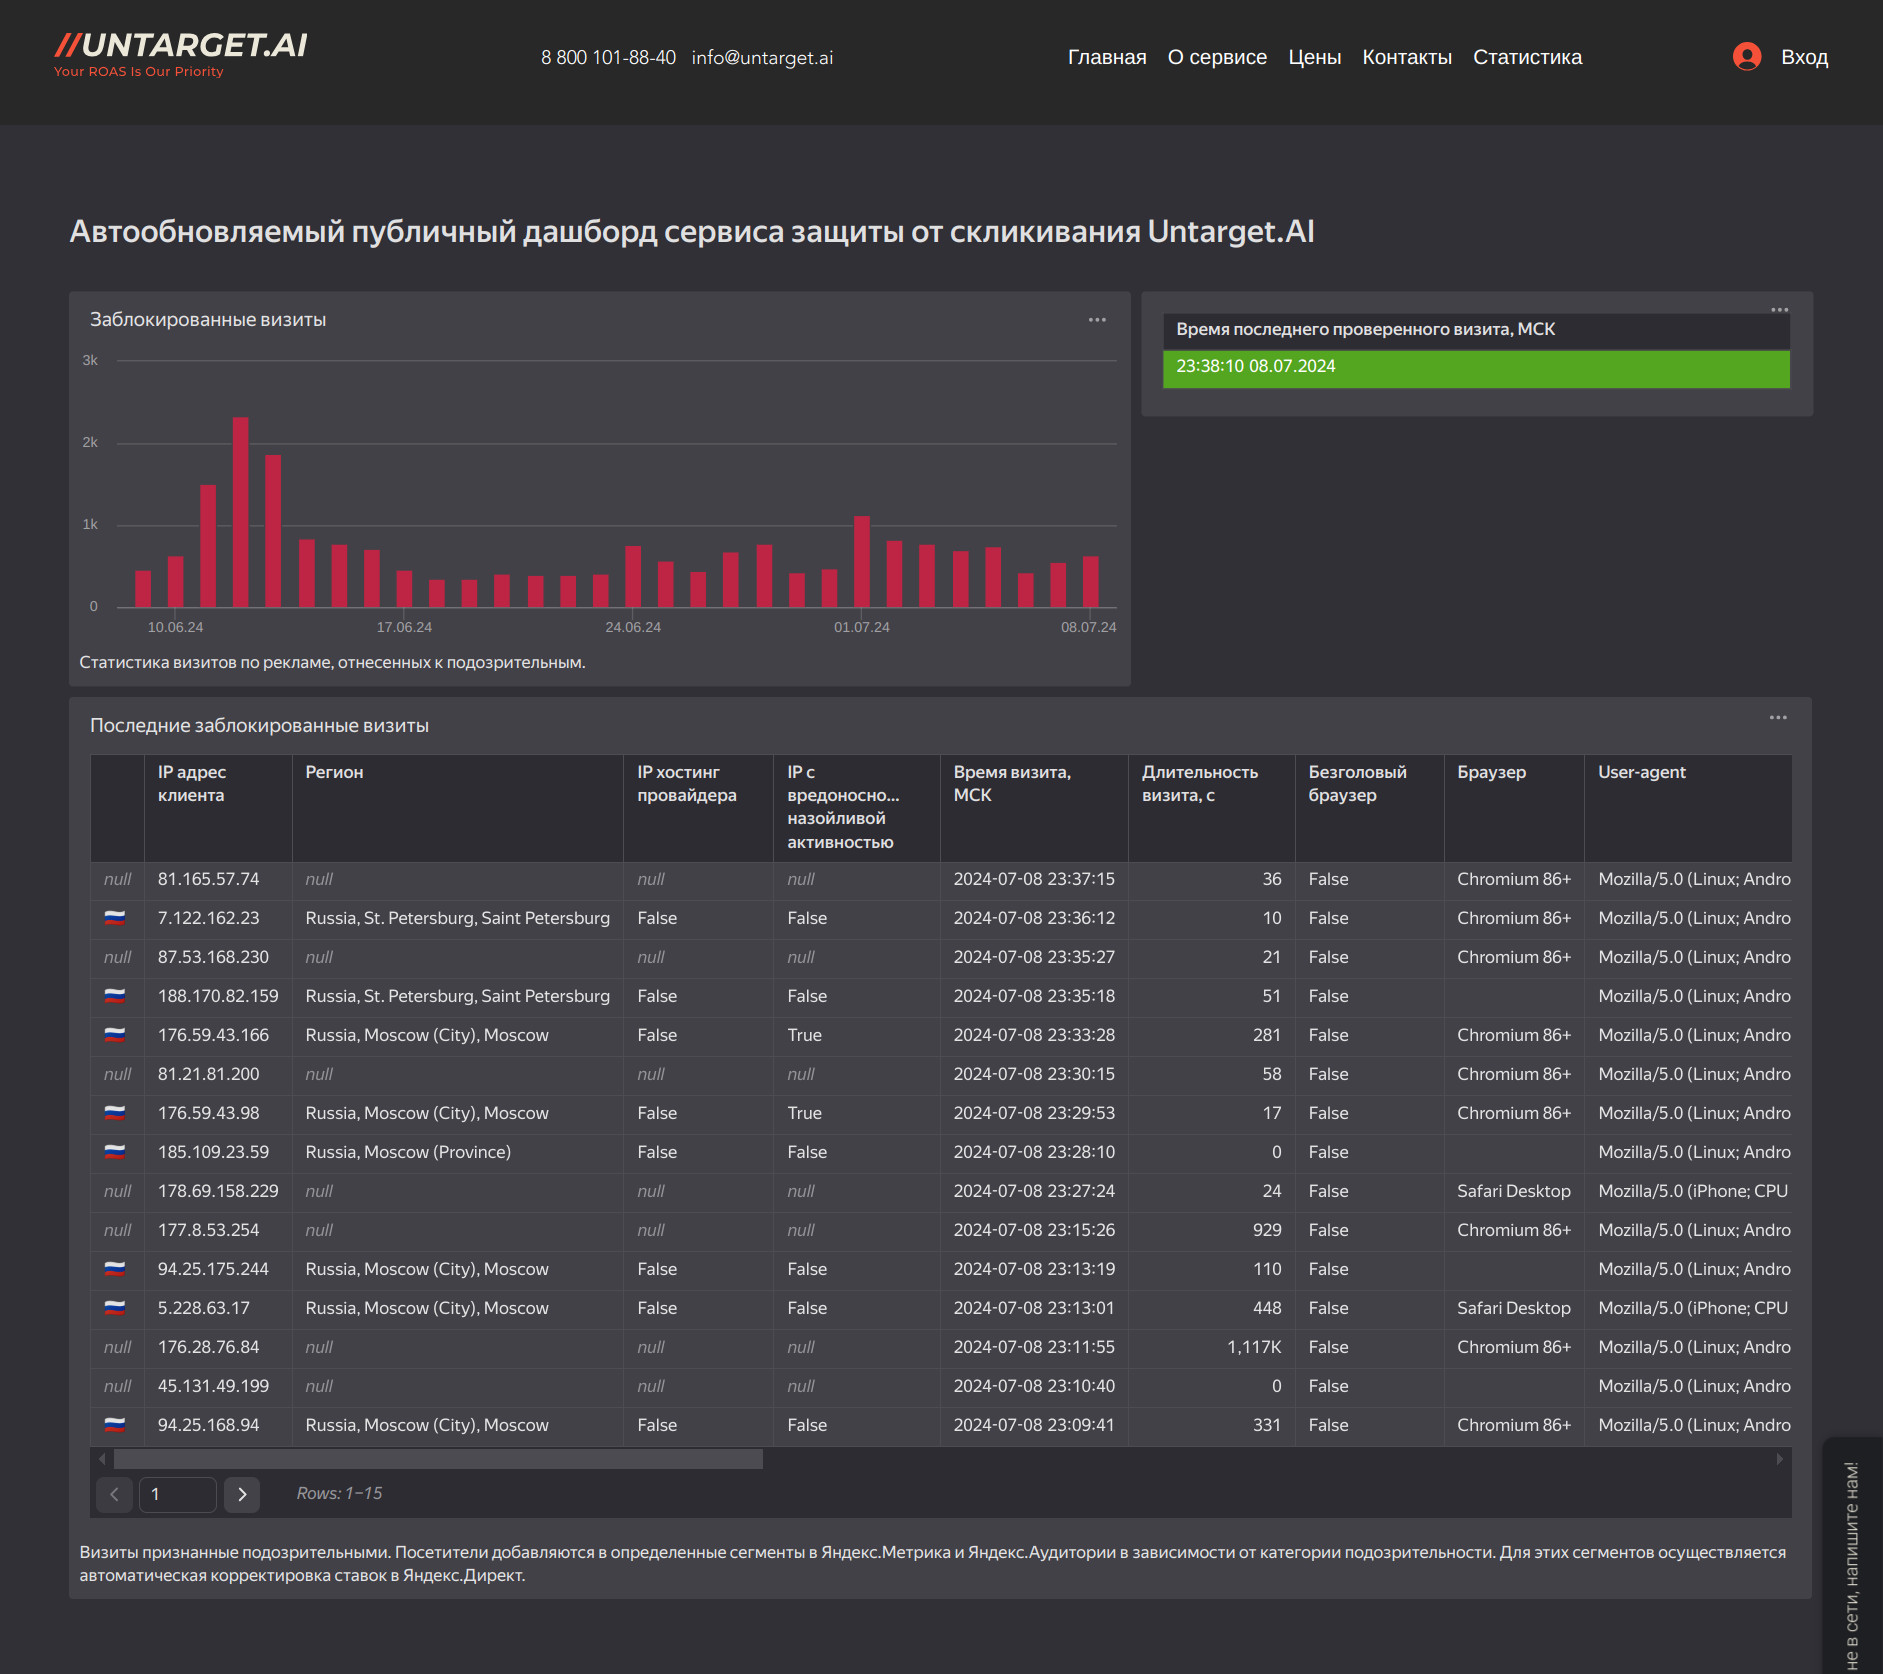Click the user avatar icon near Вход

[1746, 57]
